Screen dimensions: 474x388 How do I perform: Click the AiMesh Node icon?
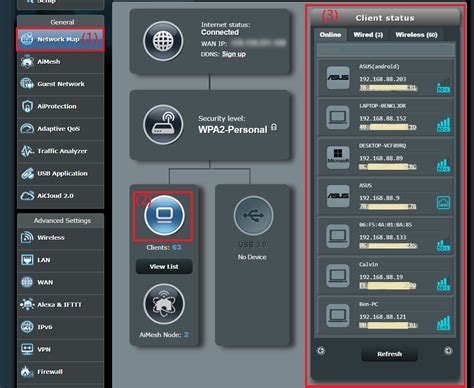[x=164, y=304]
